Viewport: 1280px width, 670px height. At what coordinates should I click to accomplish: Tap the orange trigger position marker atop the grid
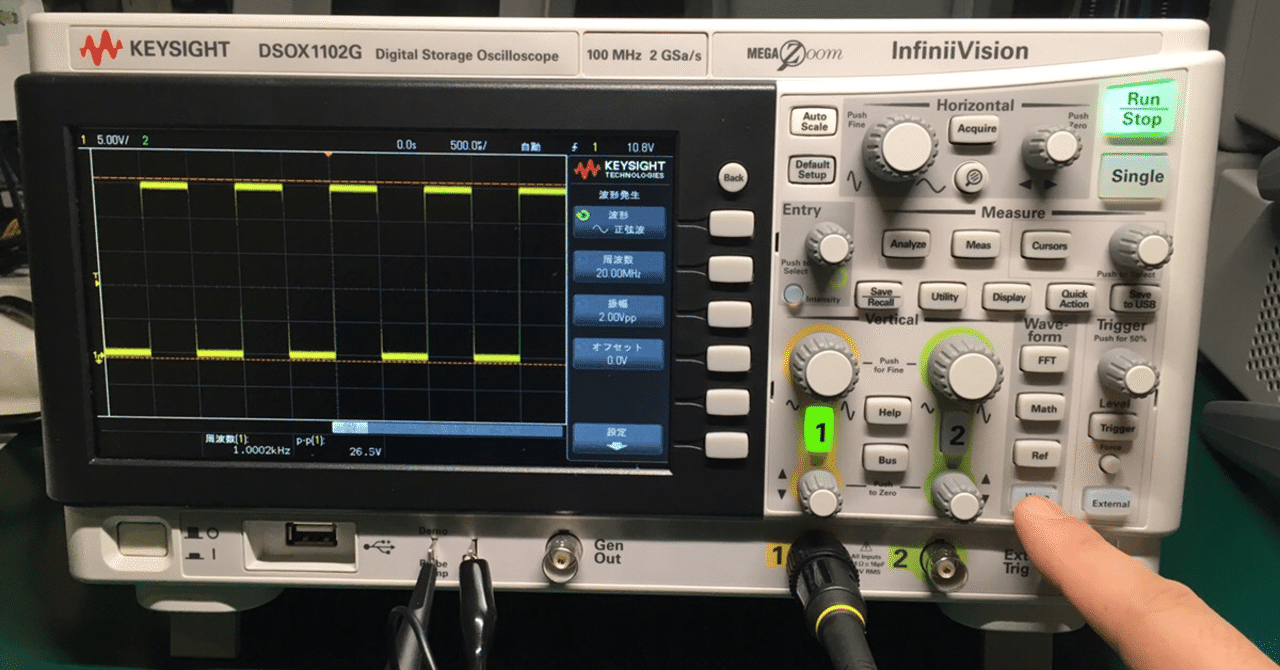[x=327, y=155]
